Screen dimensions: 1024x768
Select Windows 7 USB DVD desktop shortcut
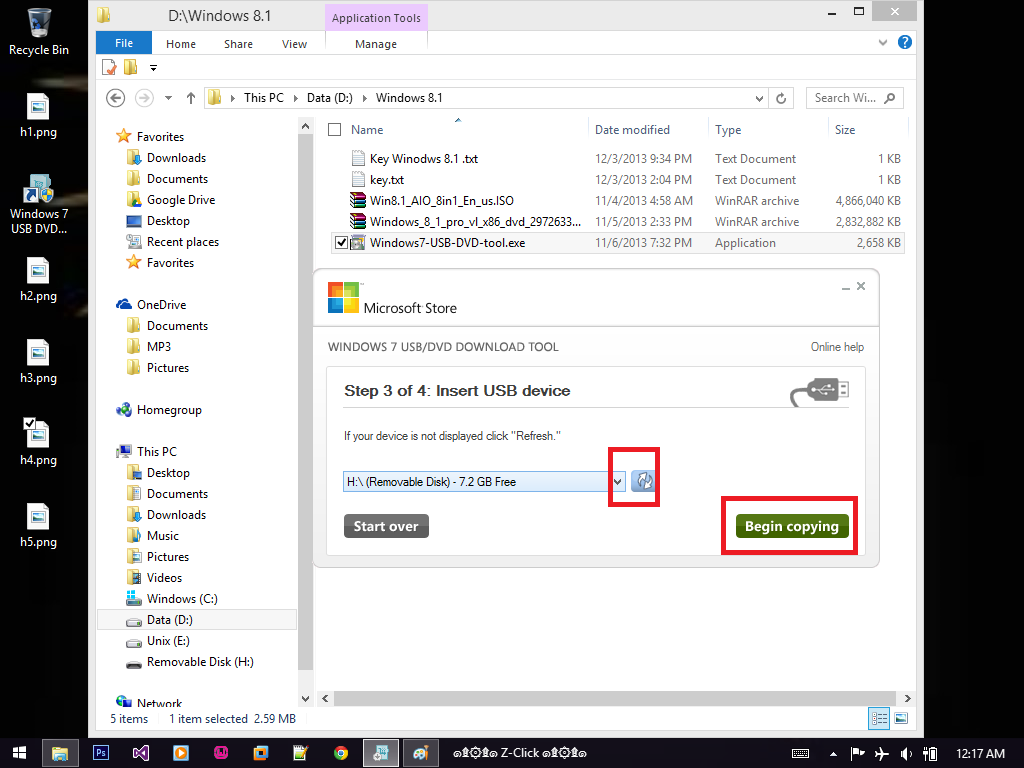tap(39, 204)
